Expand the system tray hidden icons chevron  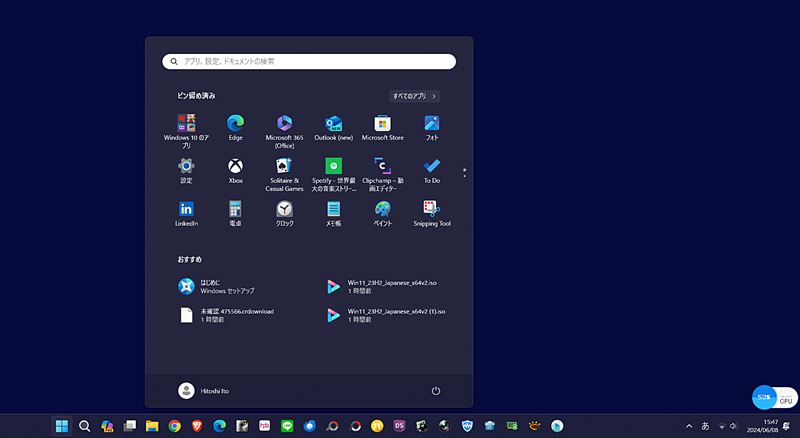(x=689, y=426)
